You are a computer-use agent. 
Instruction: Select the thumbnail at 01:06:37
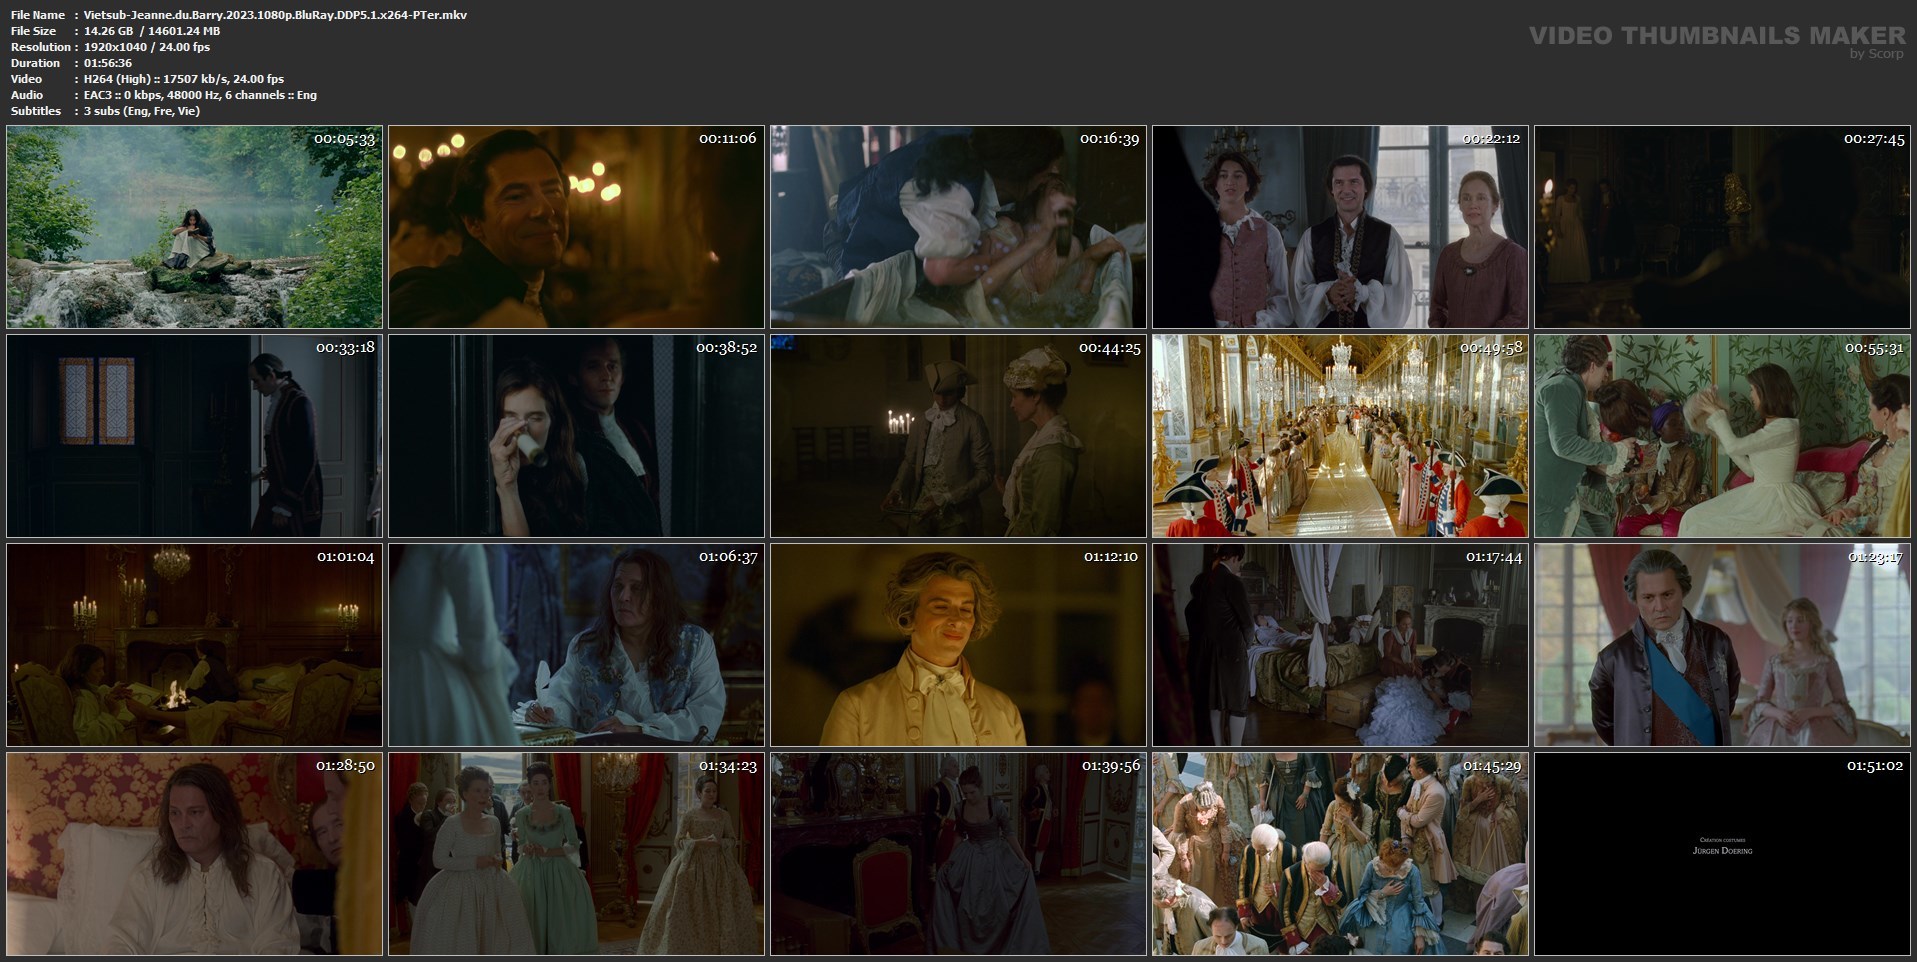pos(576,645)
